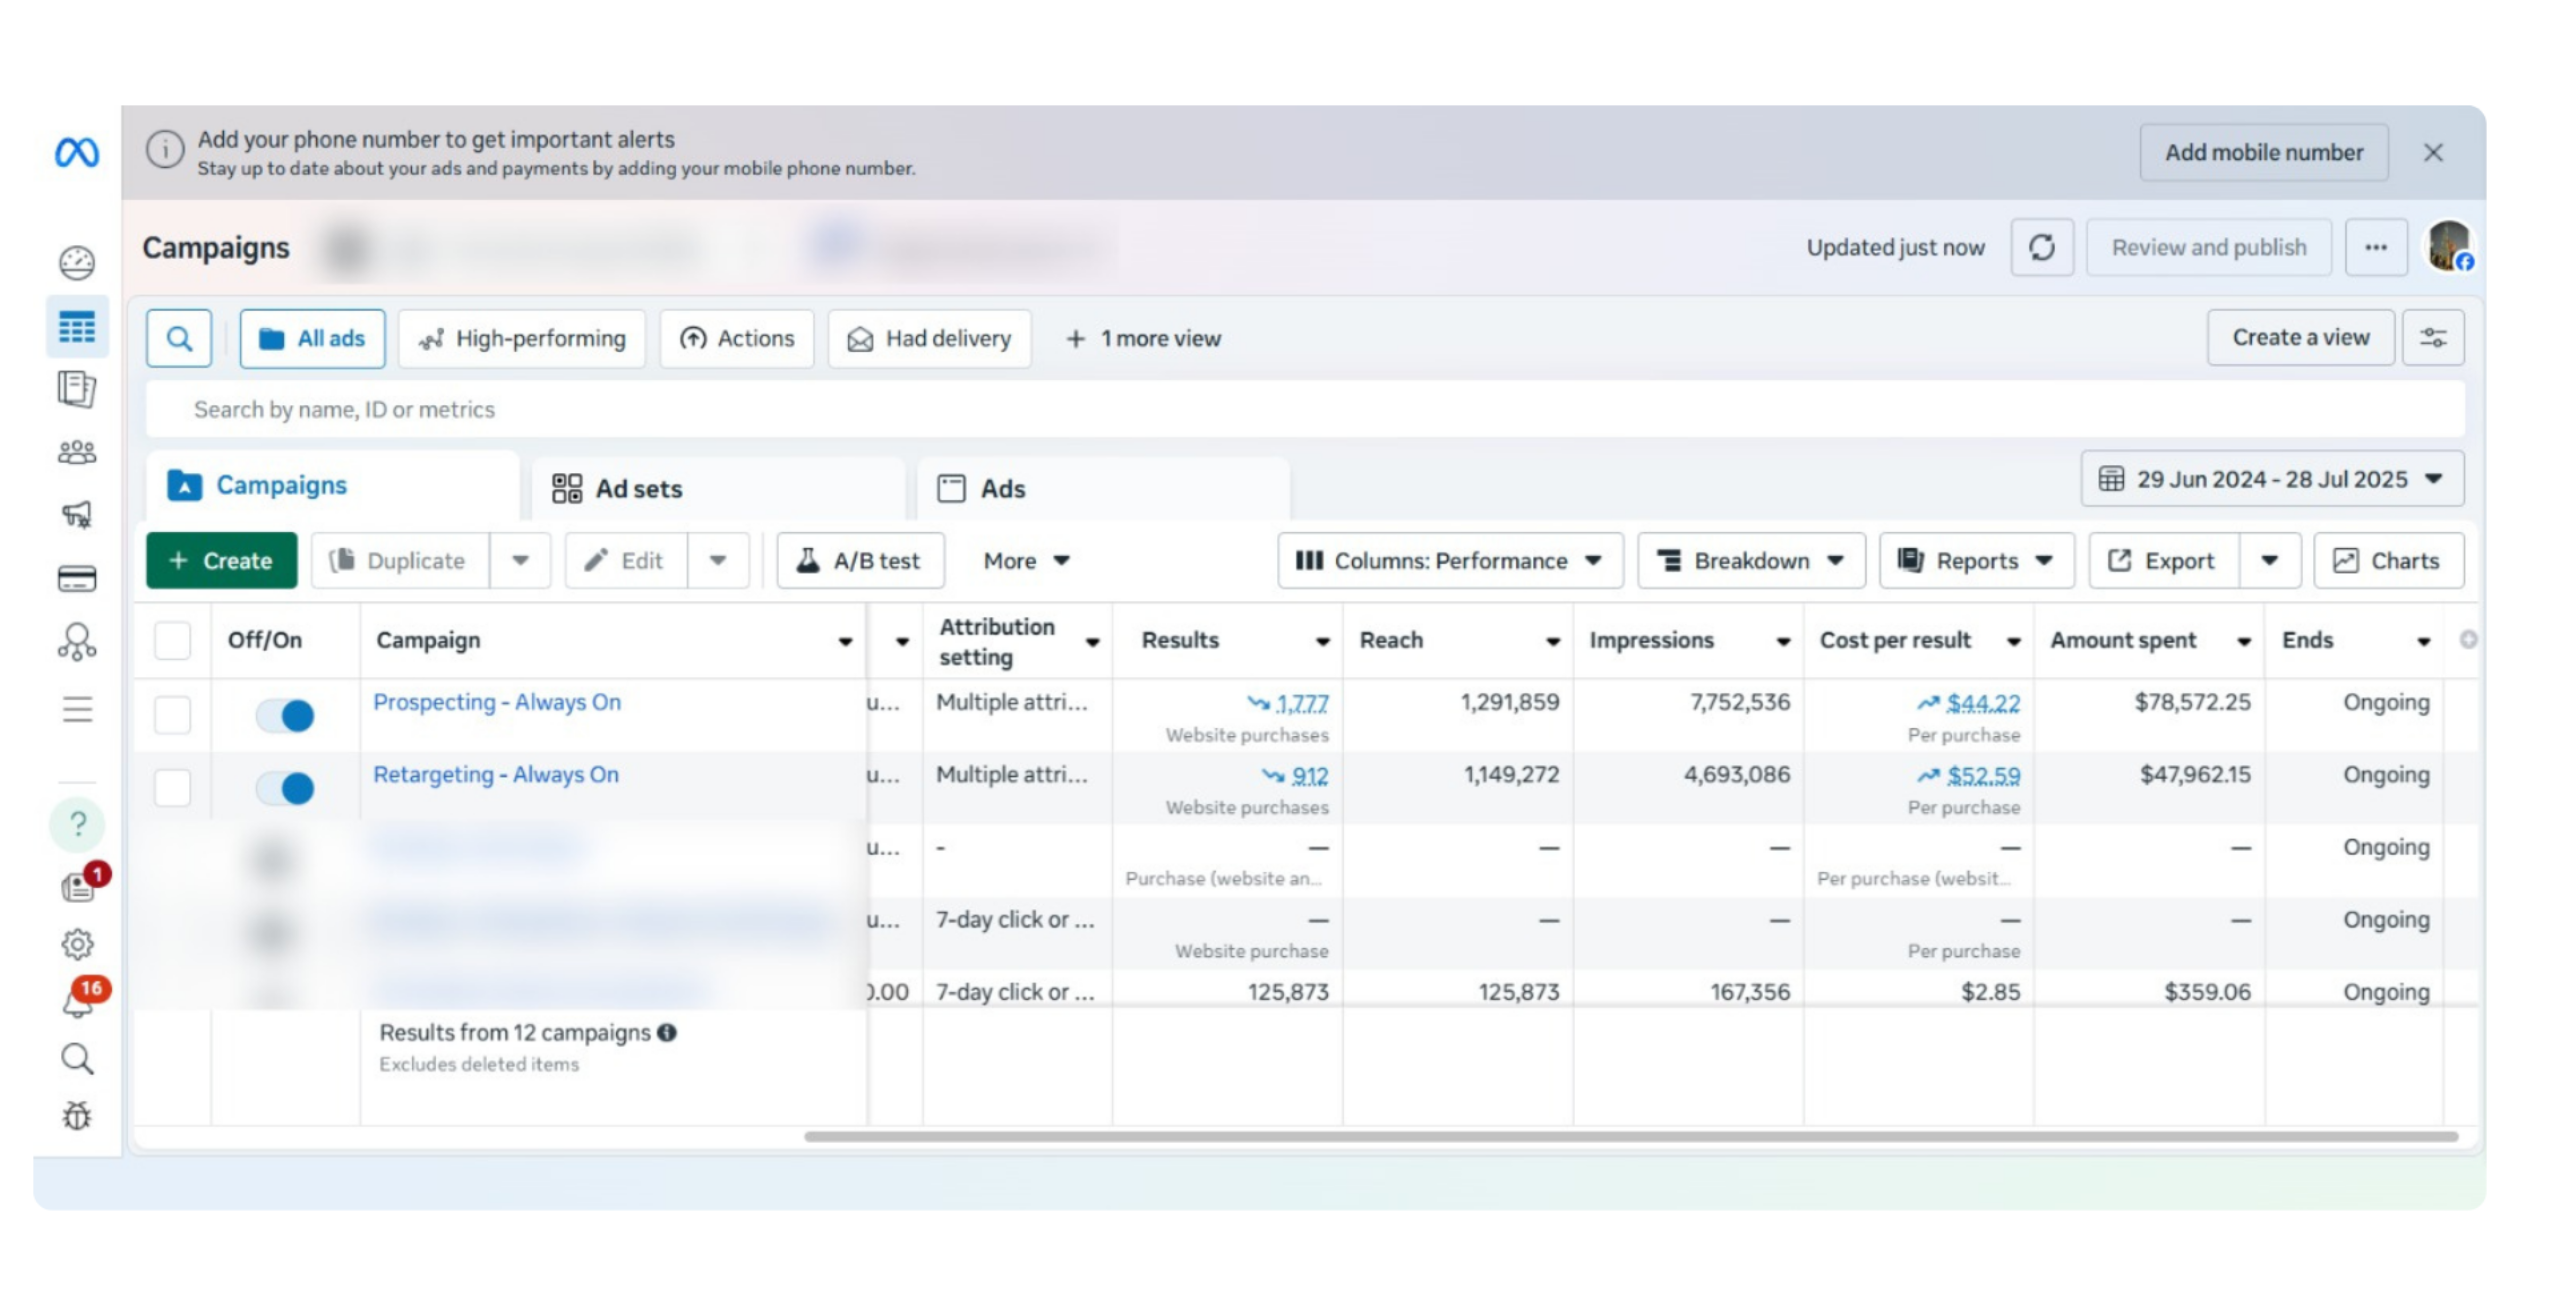
Task: Click the green Create button
Action: point(221,561)
